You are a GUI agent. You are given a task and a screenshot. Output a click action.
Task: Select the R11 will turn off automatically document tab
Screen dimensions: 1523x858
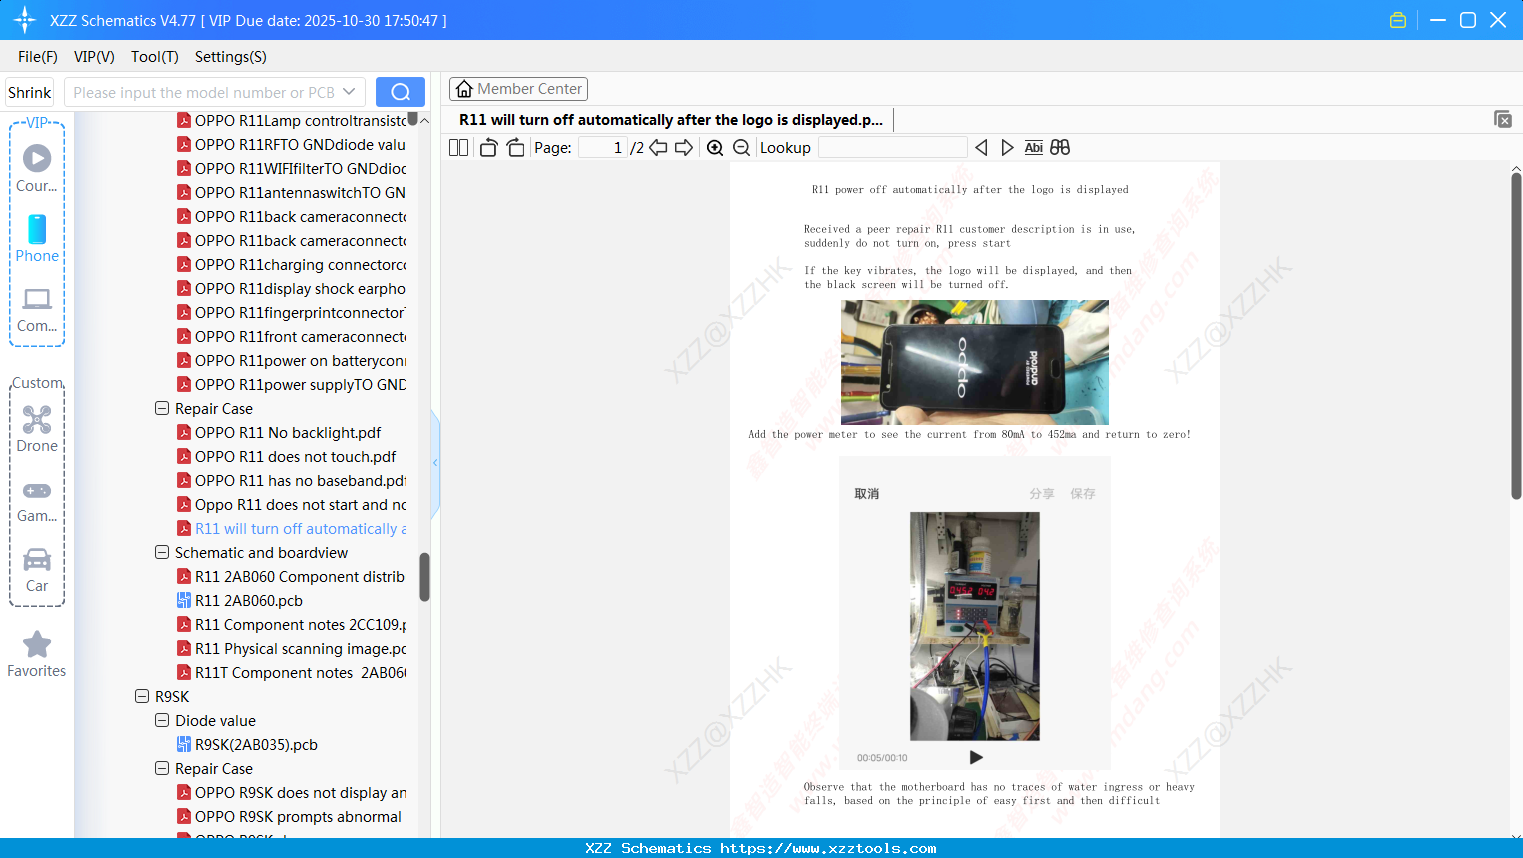click(x=671, y=120)
